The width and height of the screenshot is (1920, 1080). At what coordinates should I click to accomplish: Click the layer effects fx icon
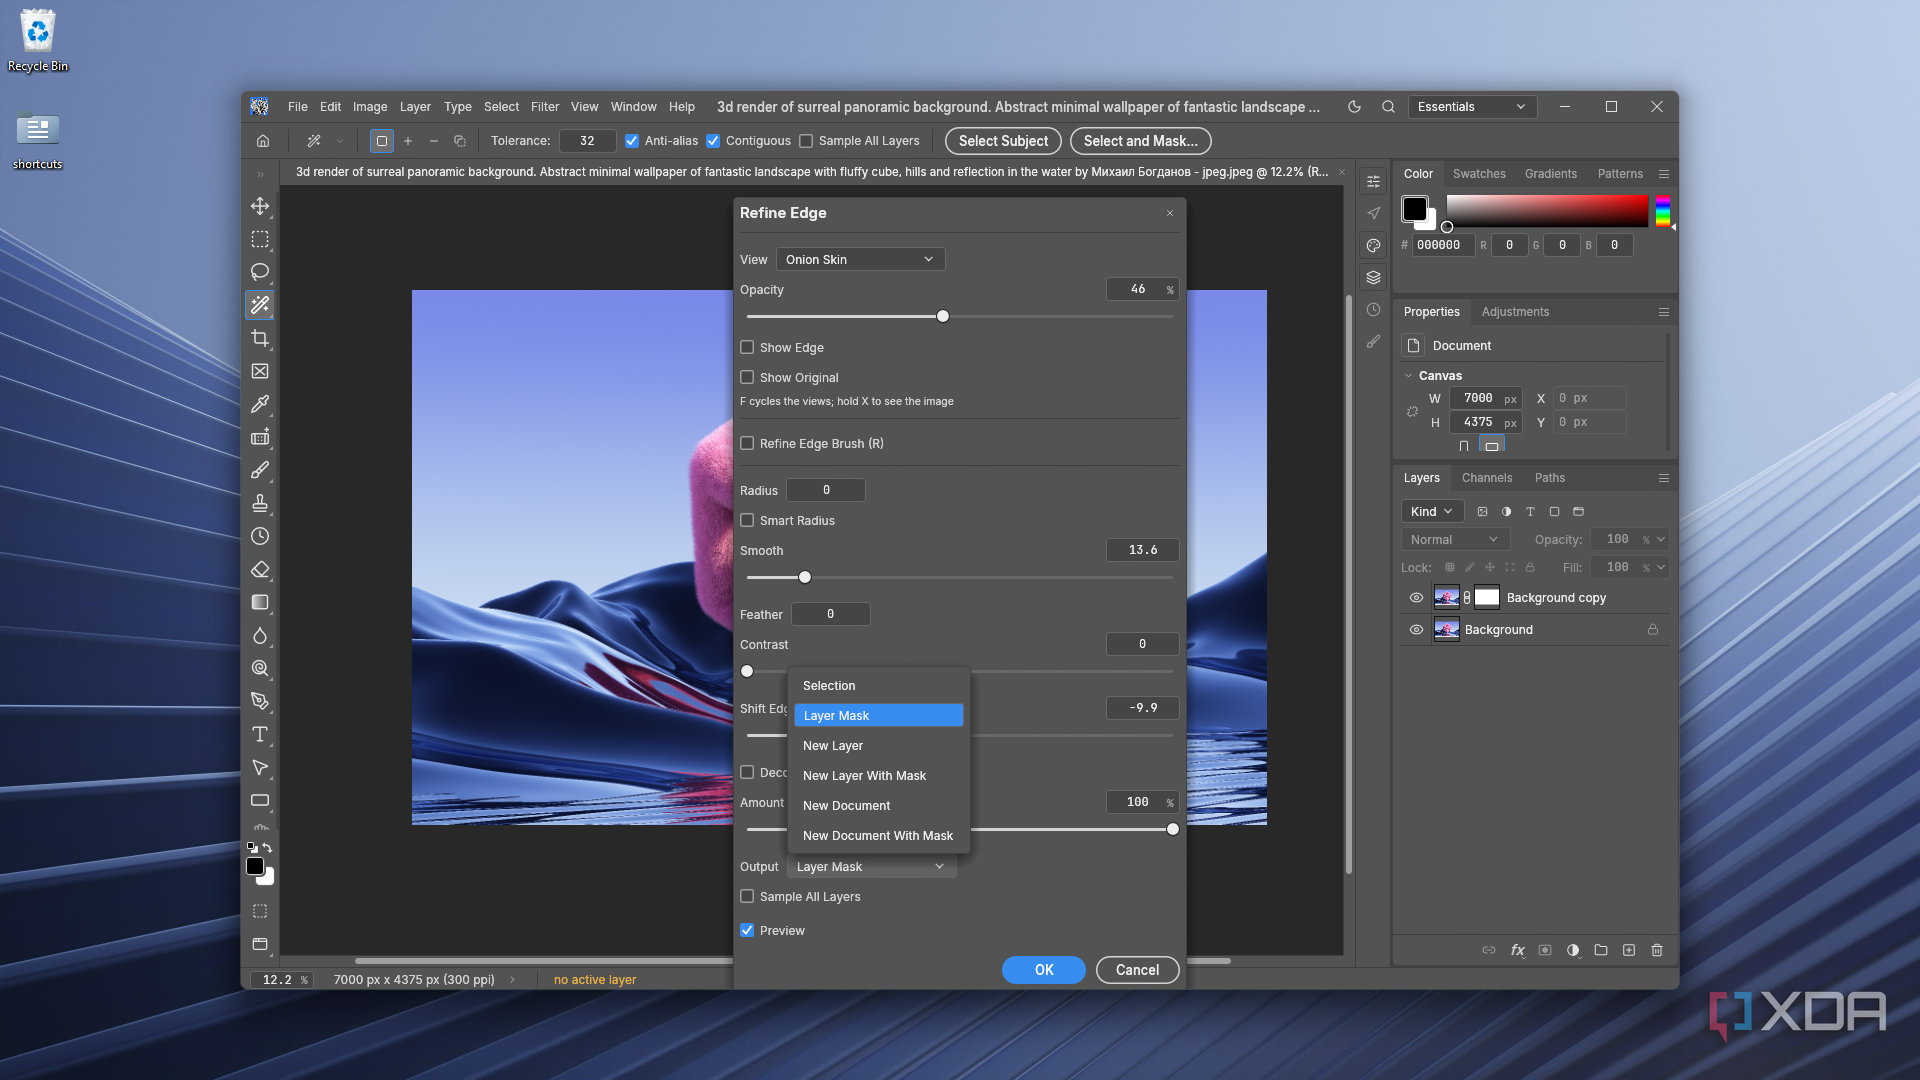[1517, 950]
